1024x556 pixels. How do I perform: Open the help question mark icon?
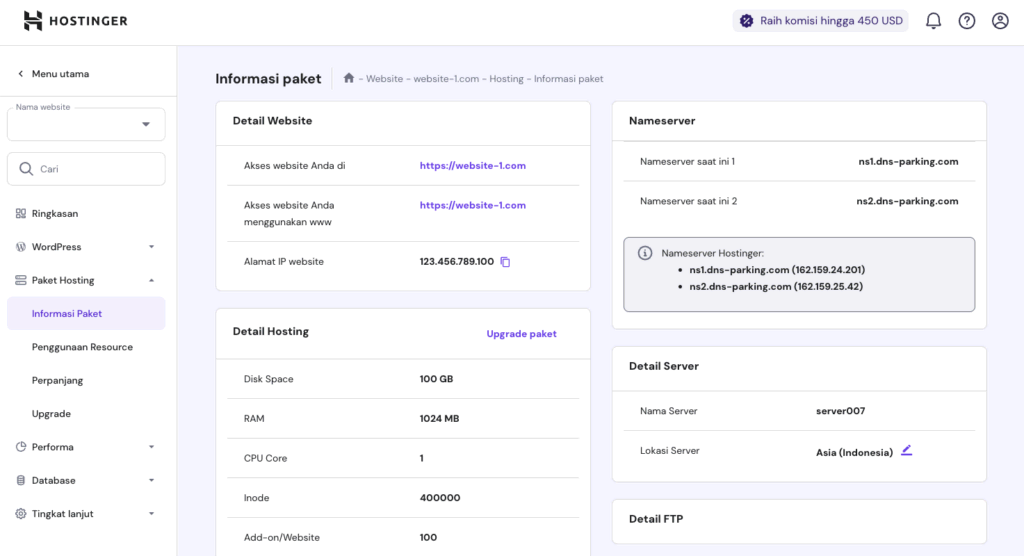coord(966,21)
